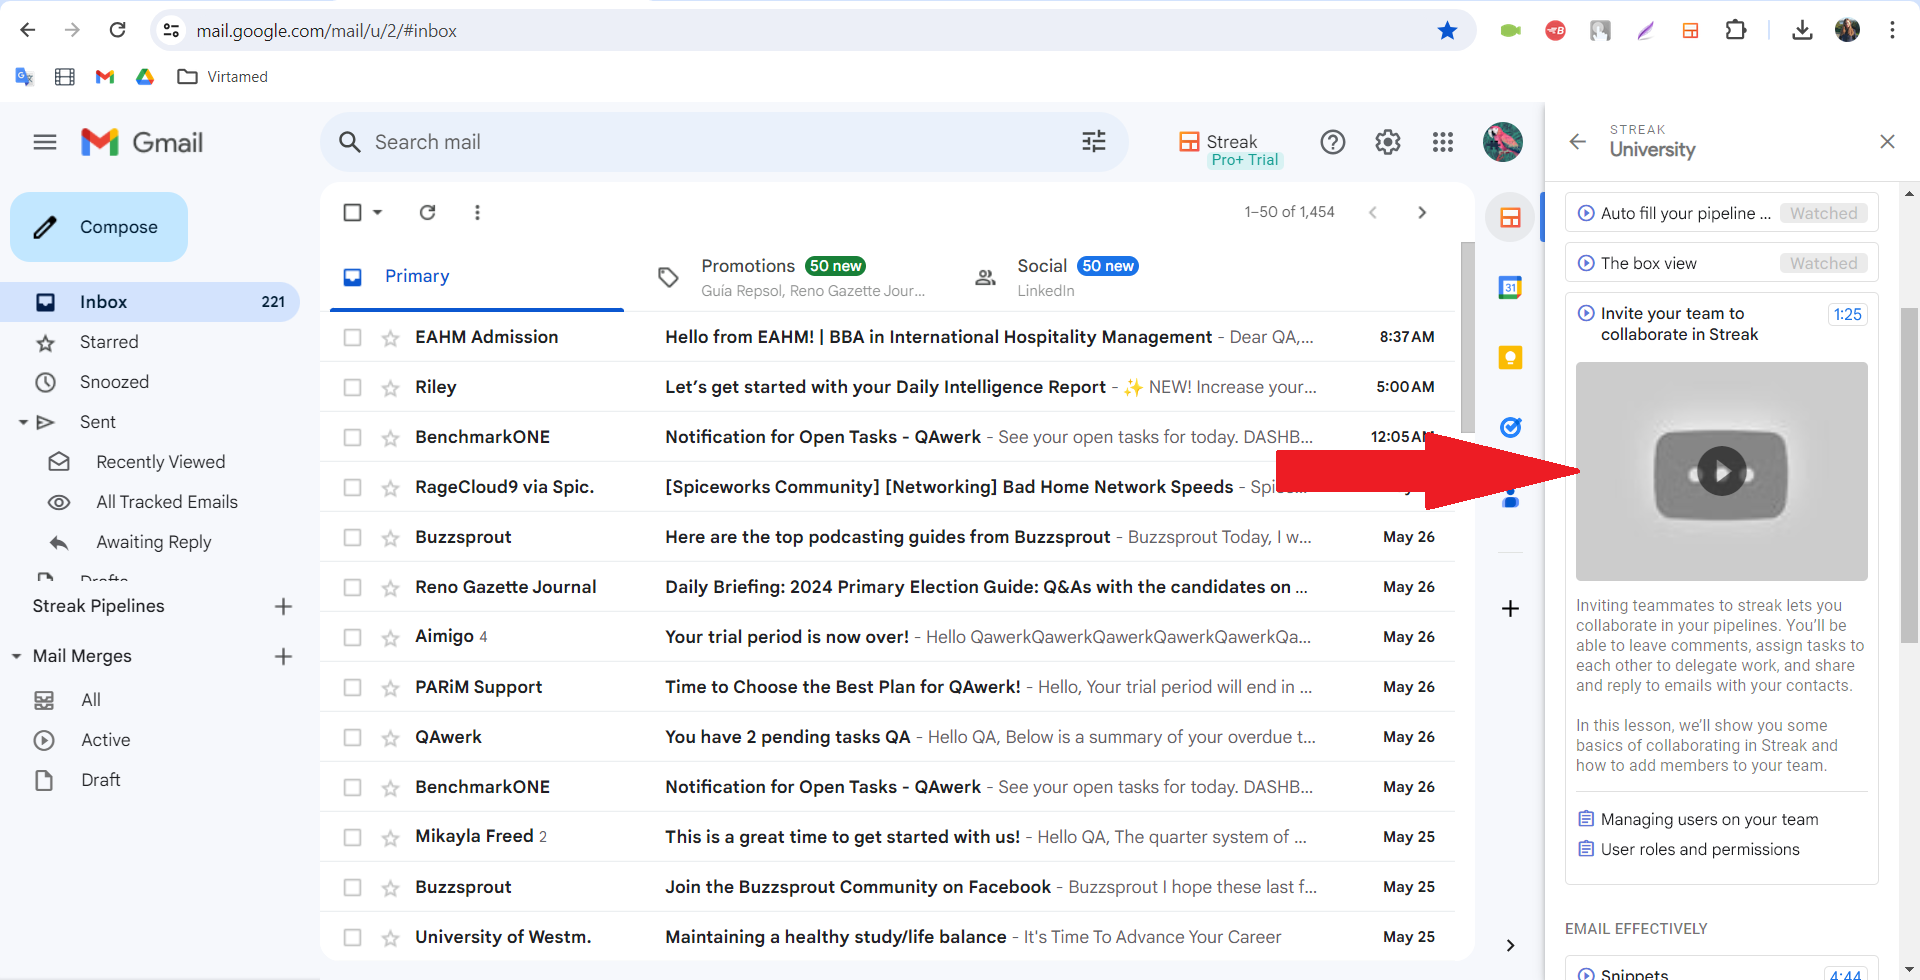The width and height of the screenshot is (1920, 980).
Task: Open Google Keep side panel icon
Action: point(1510,357)
